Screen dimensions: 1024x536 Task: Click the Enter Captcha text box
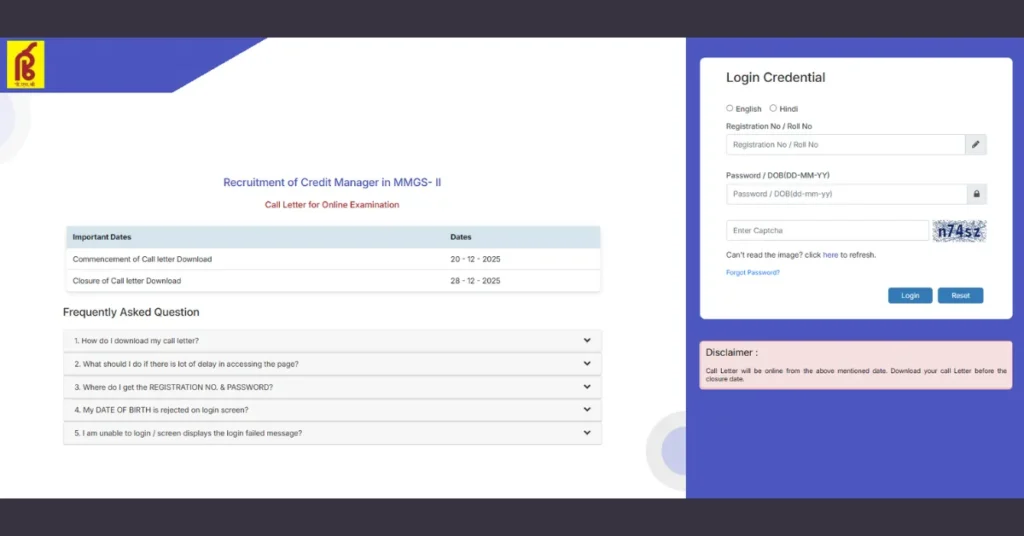pyautogui.click(x=827, y=231)
